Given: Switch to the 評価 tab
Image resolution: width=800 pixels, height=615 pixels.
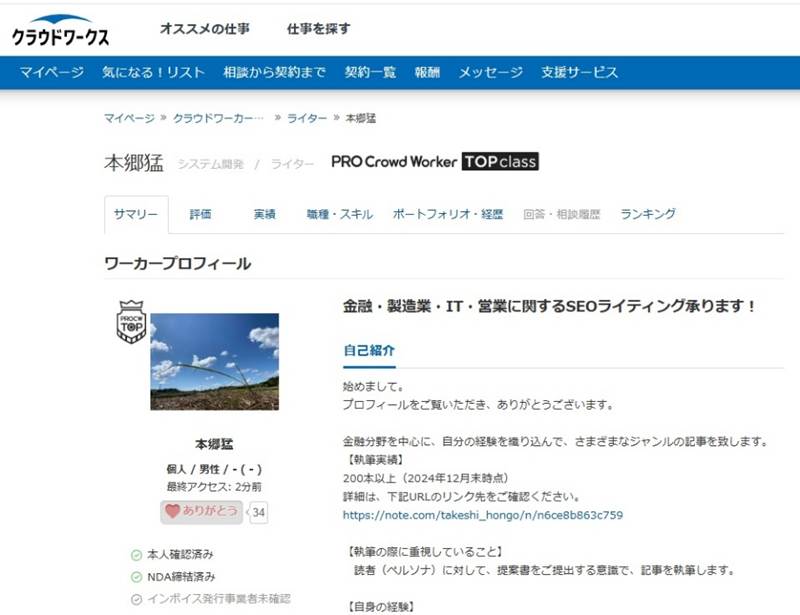Looking at the screenshot, I should 201,214.
